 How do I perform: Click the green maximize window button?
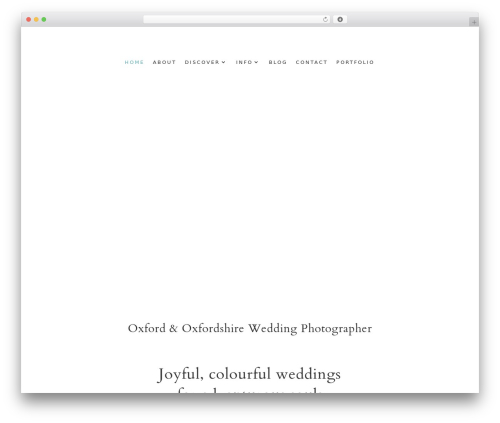[x=44, y=20]
